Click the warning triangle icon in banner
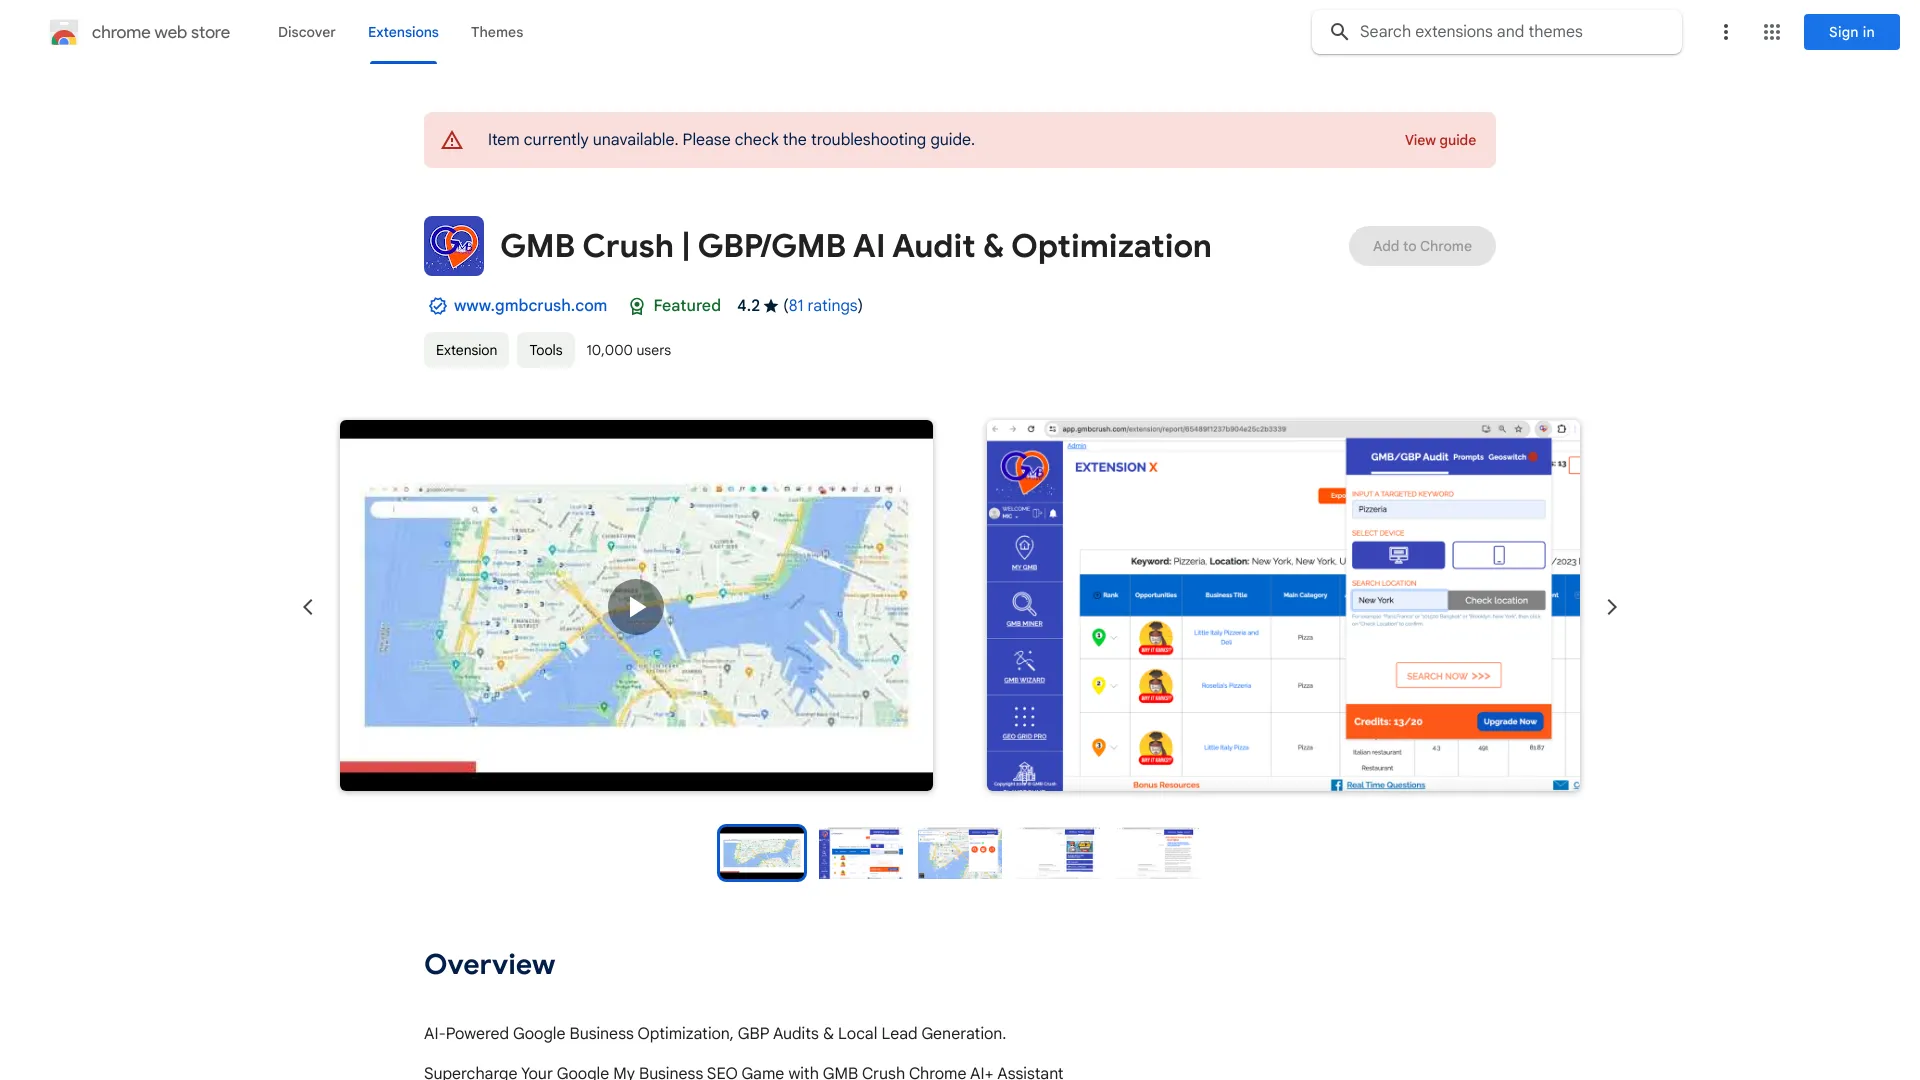Viewport: 1920px width, 1080px height. 452,140
